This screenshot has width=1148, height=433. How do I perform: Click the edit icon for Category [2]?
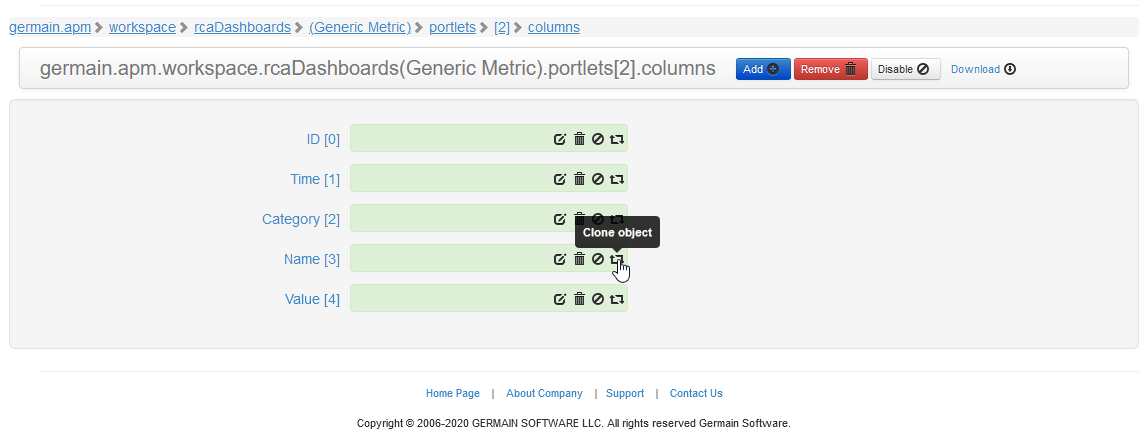[560, 219]
